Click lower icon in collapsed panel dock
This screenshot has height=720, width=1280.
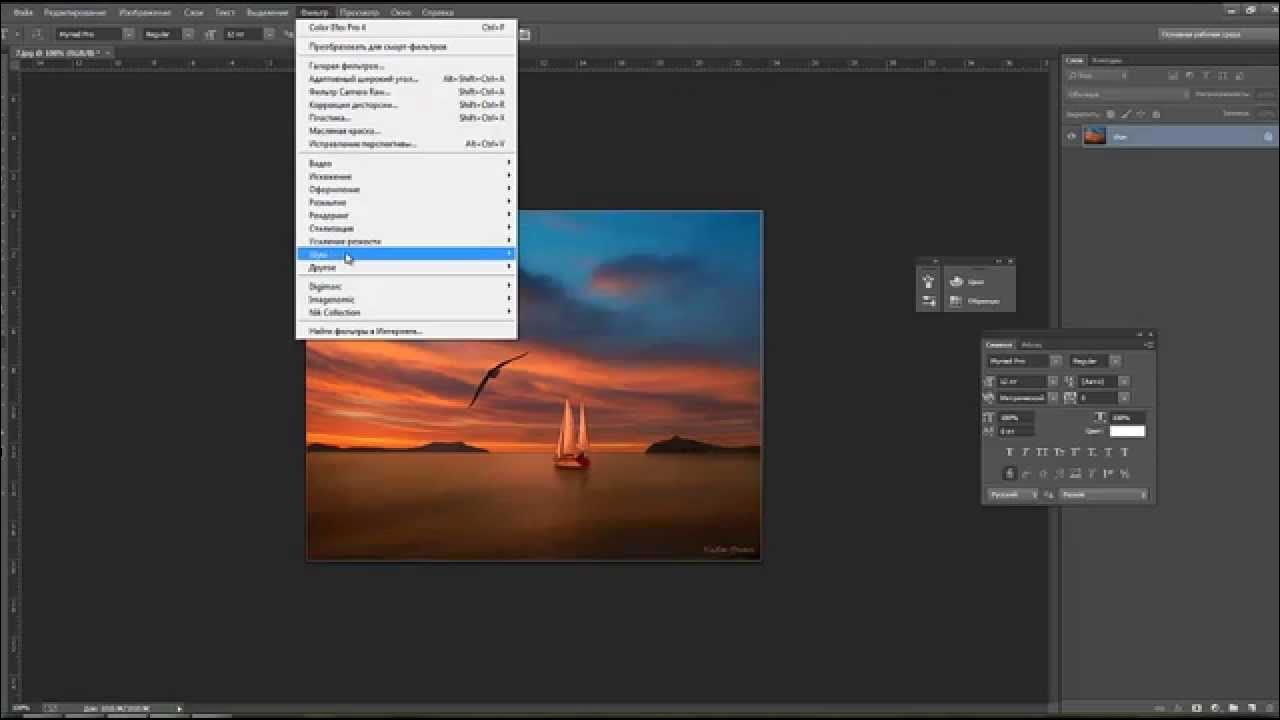(929, 301)
